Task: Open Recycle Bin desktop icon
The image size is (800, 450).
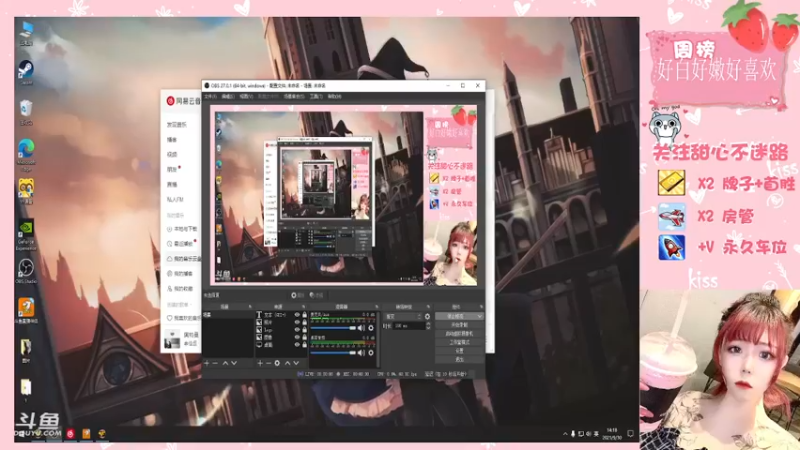Action: coord(26,113)
